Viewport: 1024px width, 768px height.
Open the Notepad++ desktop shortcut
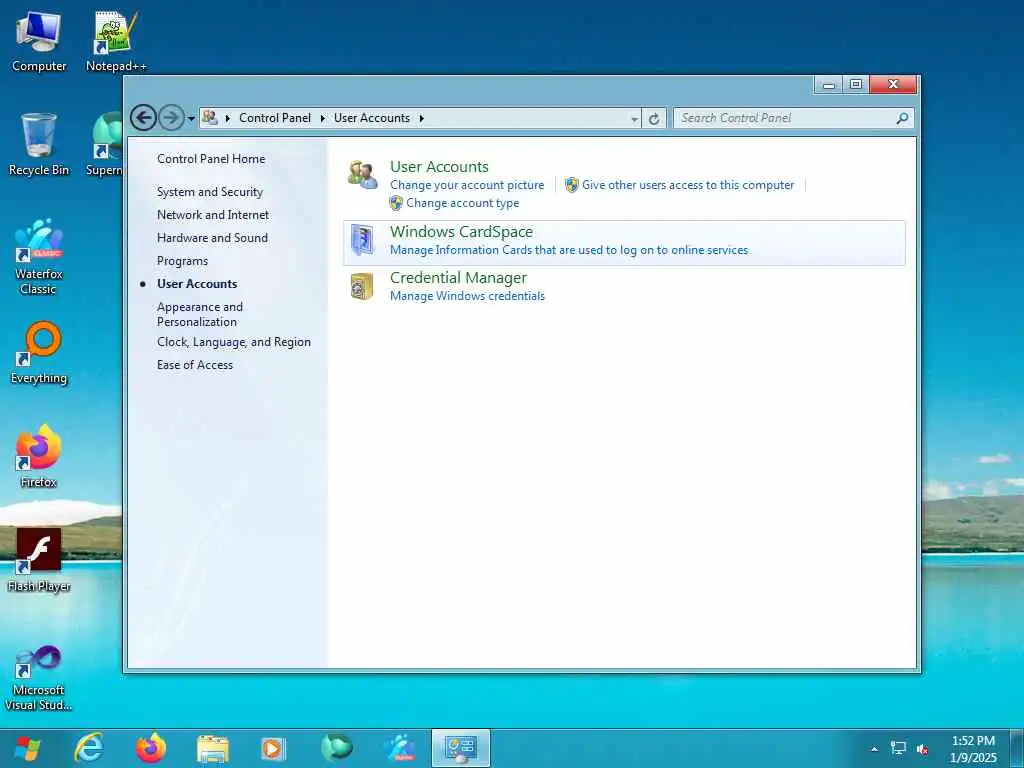click(116, 41)
